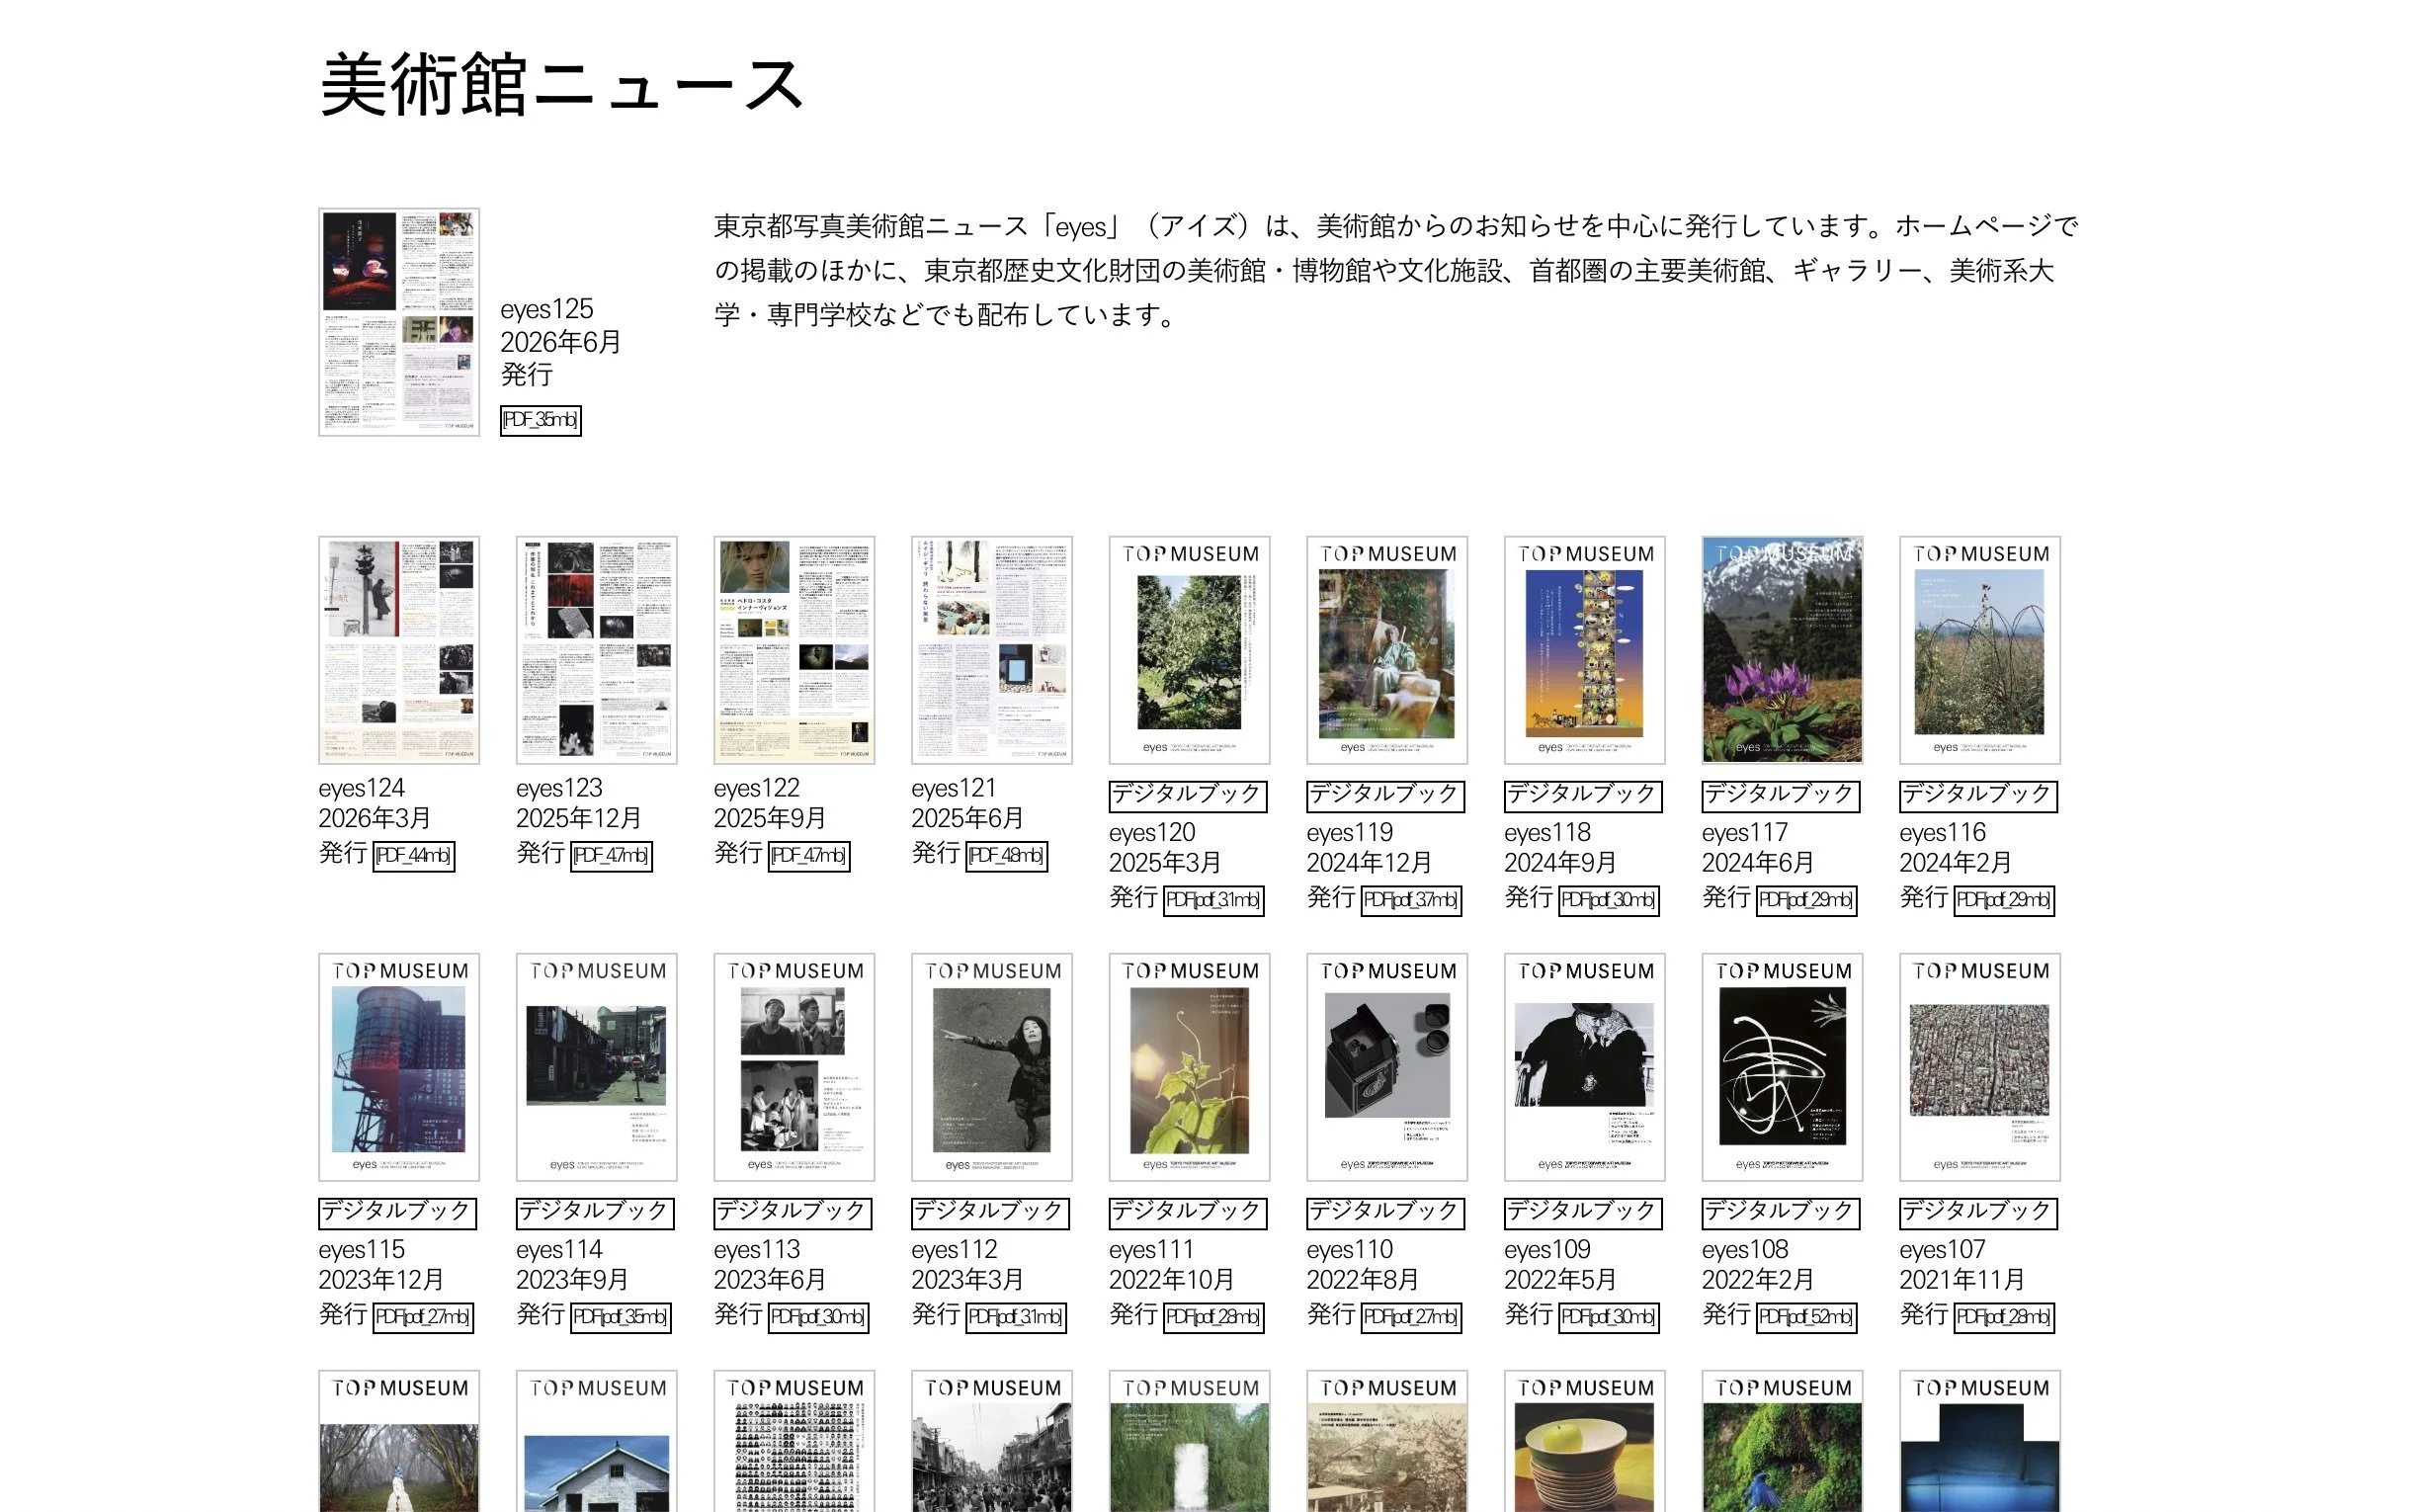Open the eyes109 cover thumbnail

coord(1585,1067)
